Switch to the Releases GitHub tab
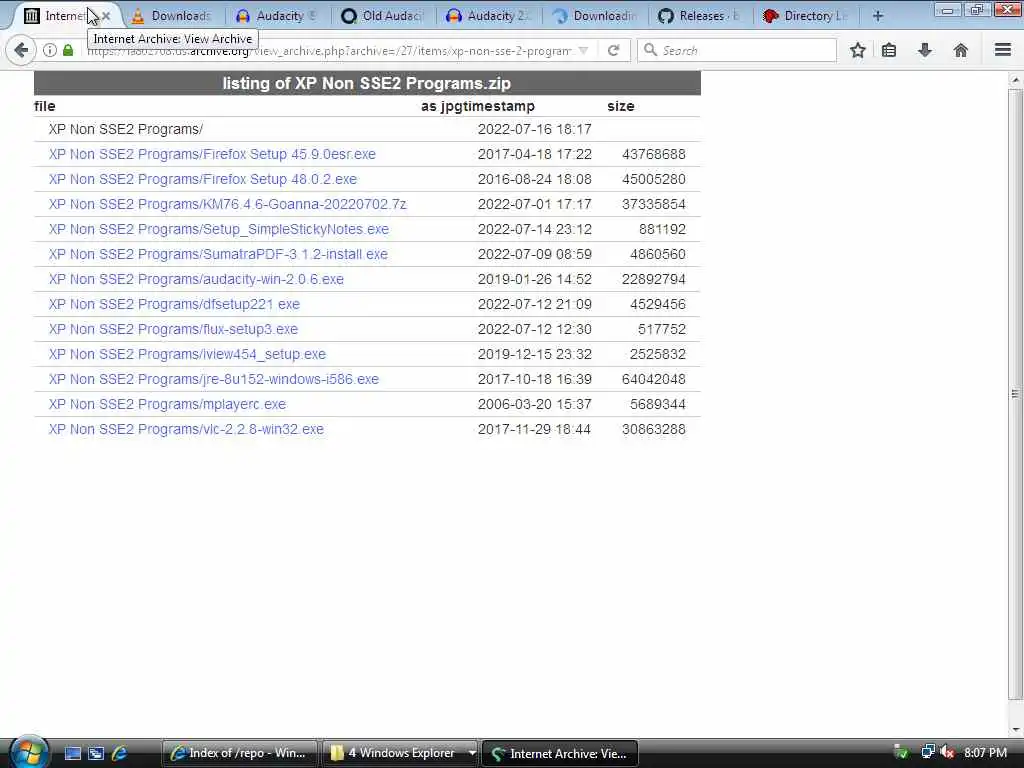This screenshot has height=768, width=1024. [x=700, y=16]
